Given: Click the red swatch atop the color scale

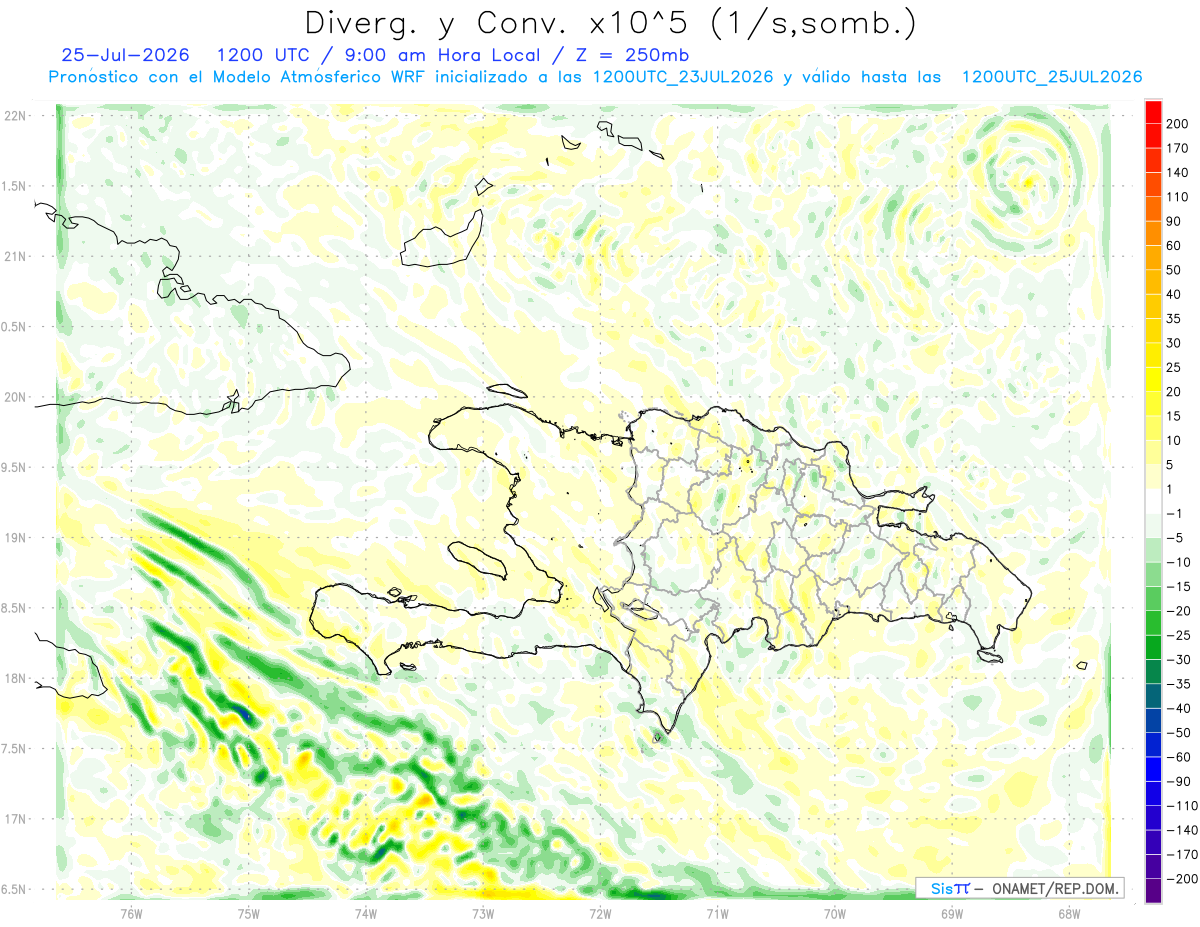Looking at the screenshot, I should click(x=1153, y=111).
